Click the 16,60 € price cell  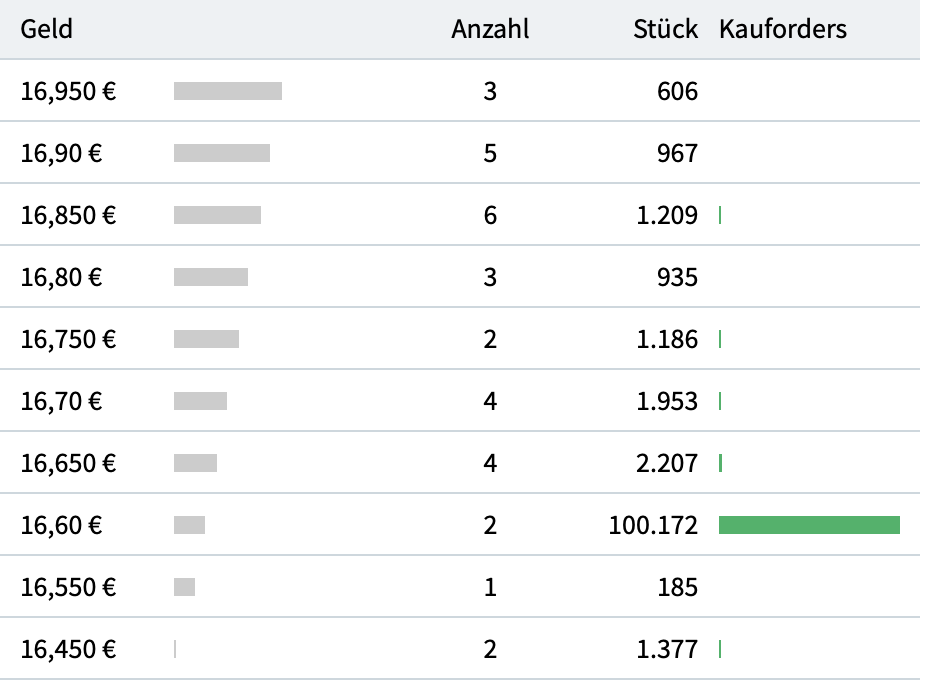[61, 526]
